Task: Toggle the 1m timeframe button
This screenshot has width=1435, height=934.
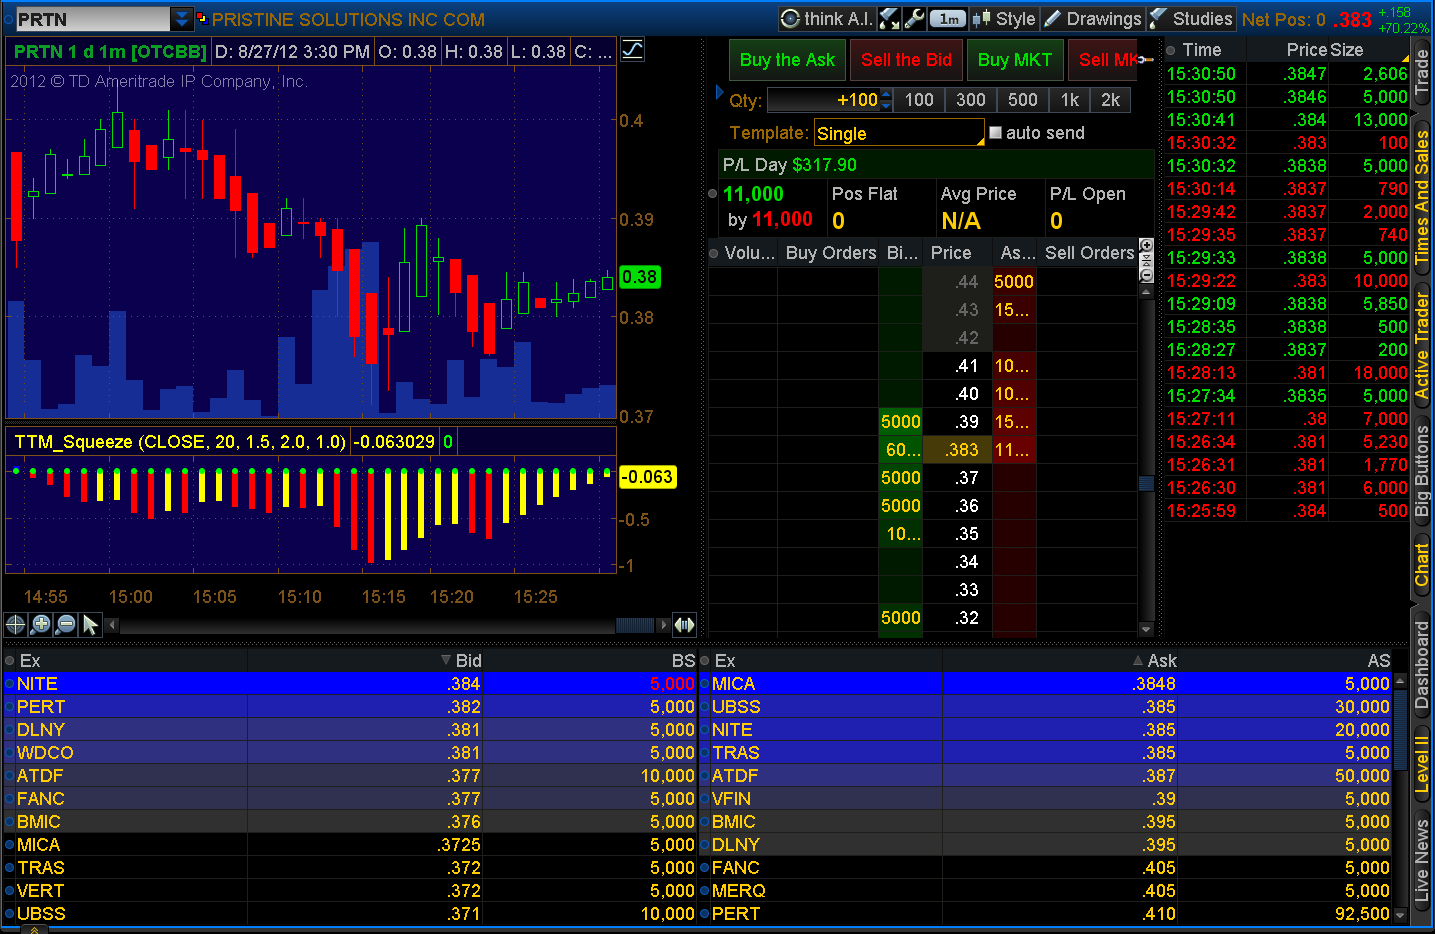Action: (947, 19)
